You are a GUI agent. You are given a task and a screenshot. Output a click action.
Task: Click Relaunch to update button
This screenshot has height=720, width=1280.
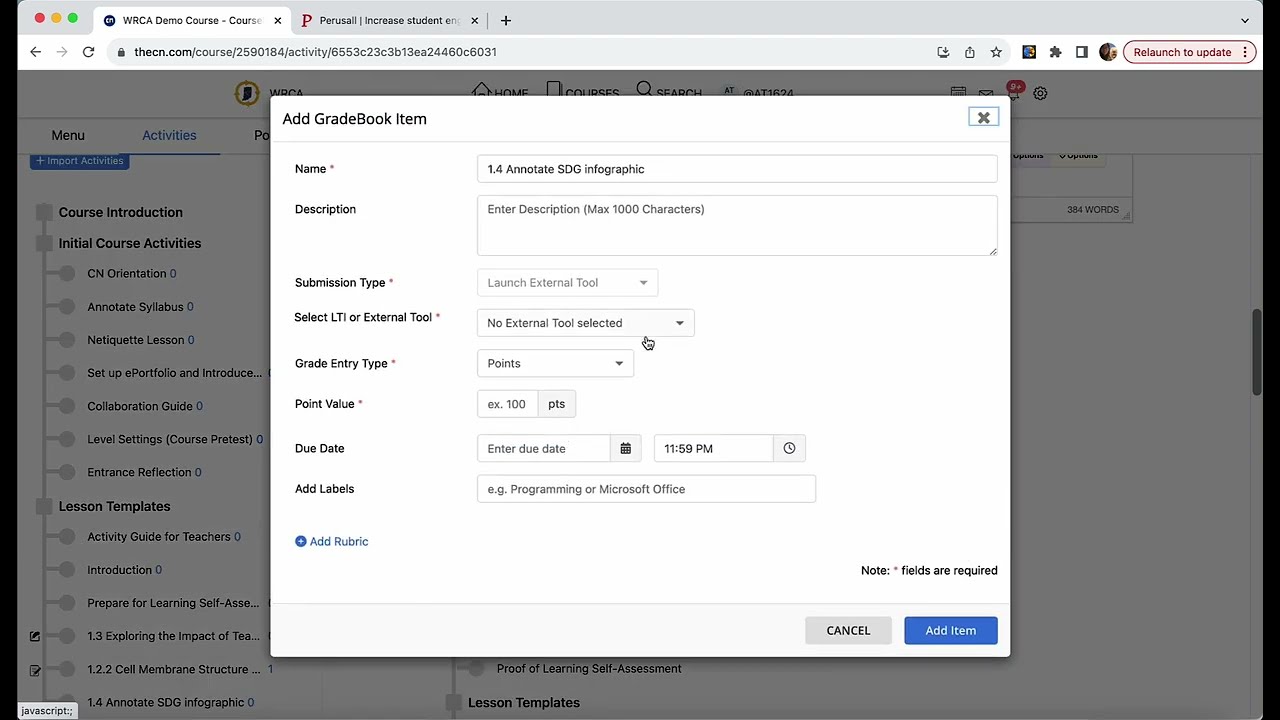(x=1182, y=52)
